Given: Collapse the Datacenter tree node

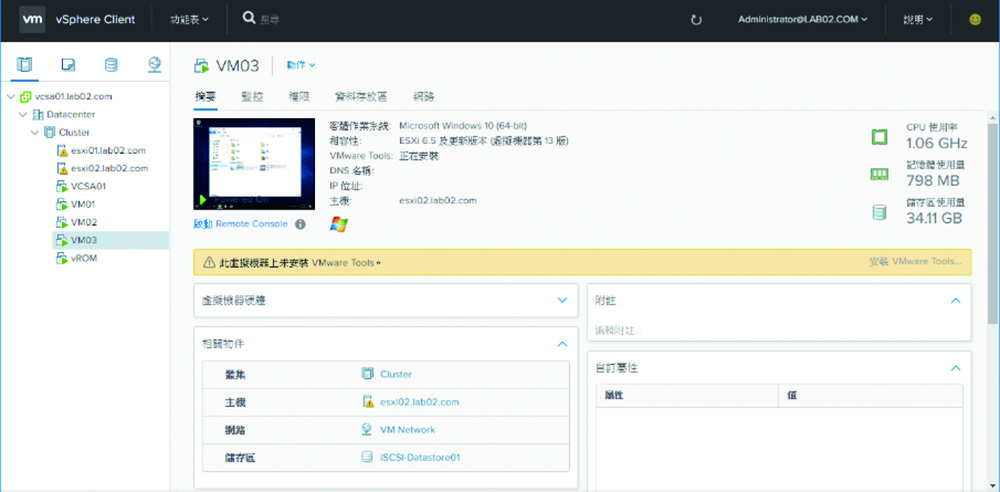Looking at the screenshot, I should [x=22, y=115].
